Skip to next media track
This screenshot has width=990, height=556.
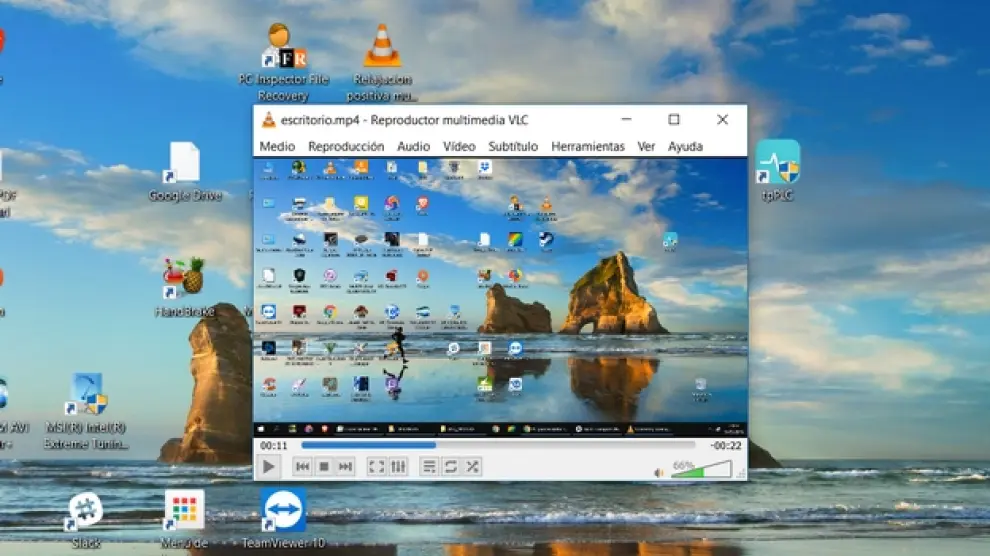345,467
